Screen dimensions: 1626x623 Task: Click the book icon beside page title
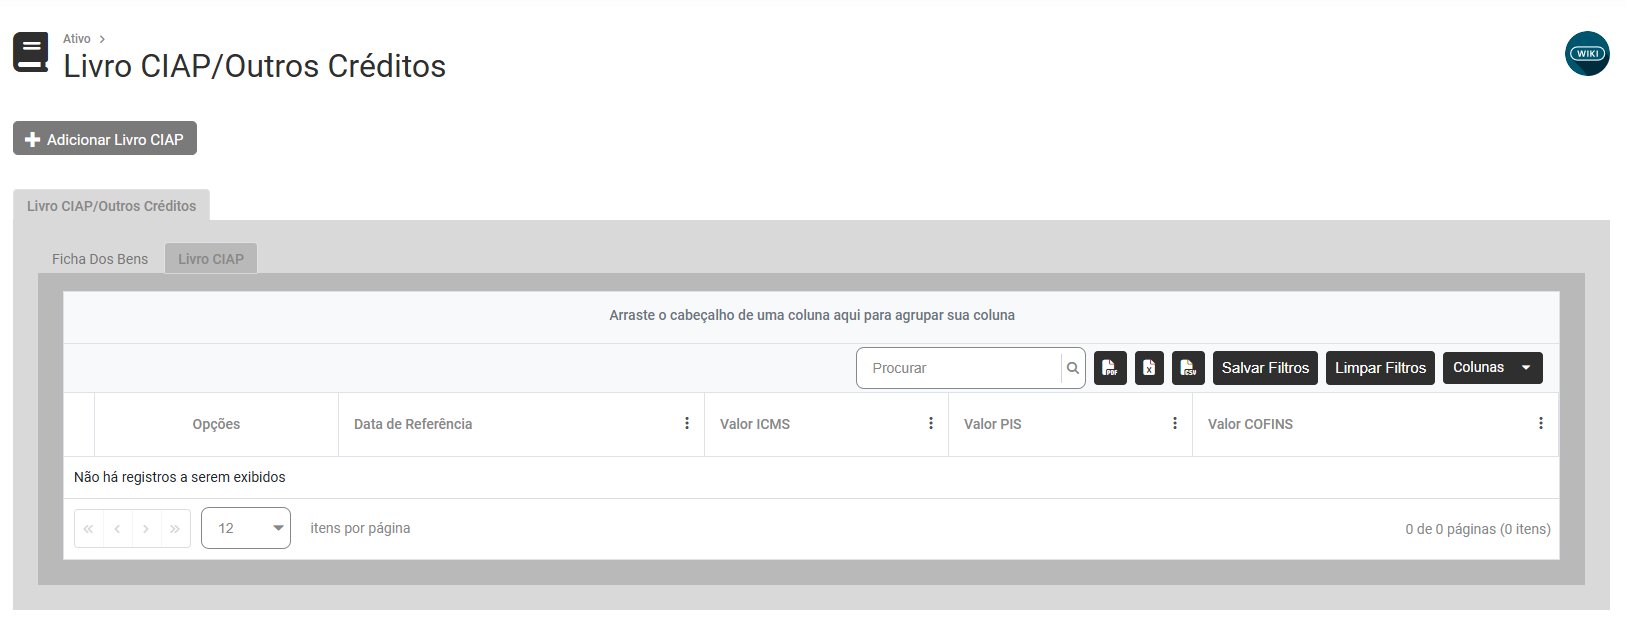(x=31, y=53)
